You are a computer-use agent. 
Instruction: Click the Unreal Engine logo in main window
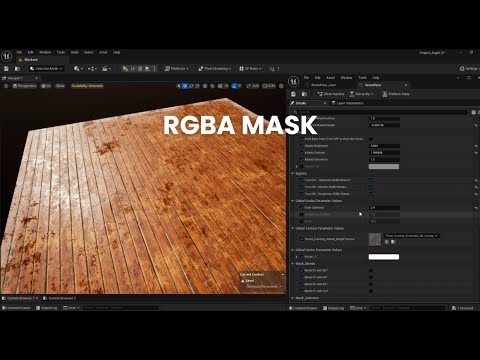[7, 56]
